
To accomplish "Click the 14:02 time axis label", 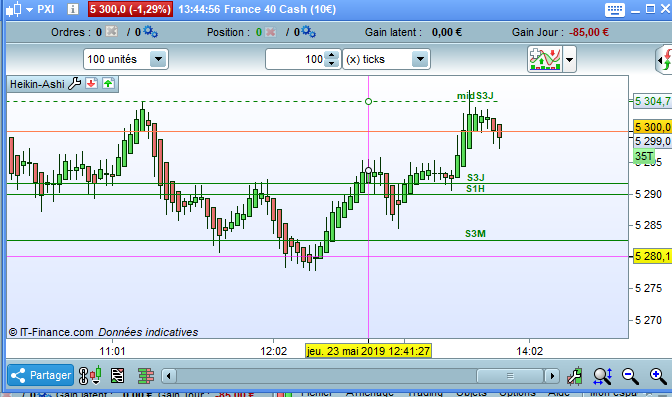I will pos(530,351).
